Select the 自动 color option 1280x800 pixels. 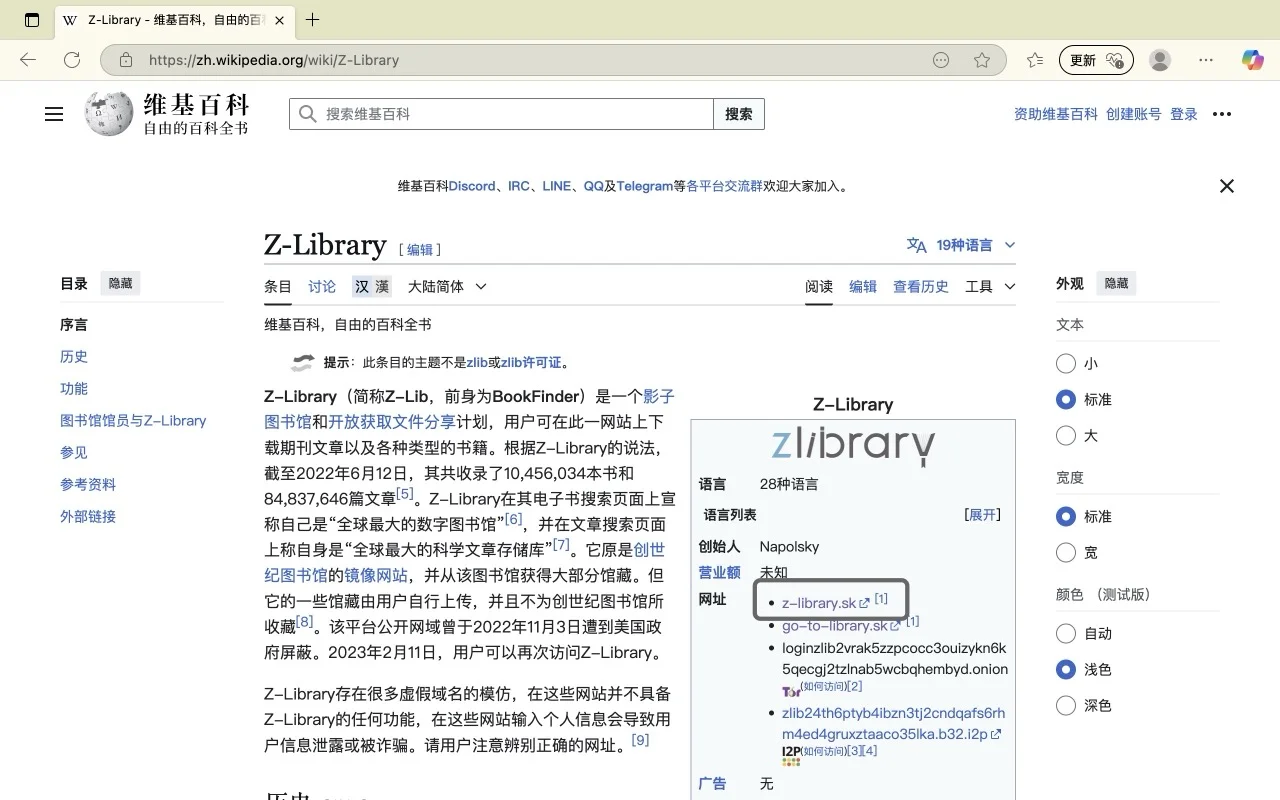click(x=1066, y=634)
